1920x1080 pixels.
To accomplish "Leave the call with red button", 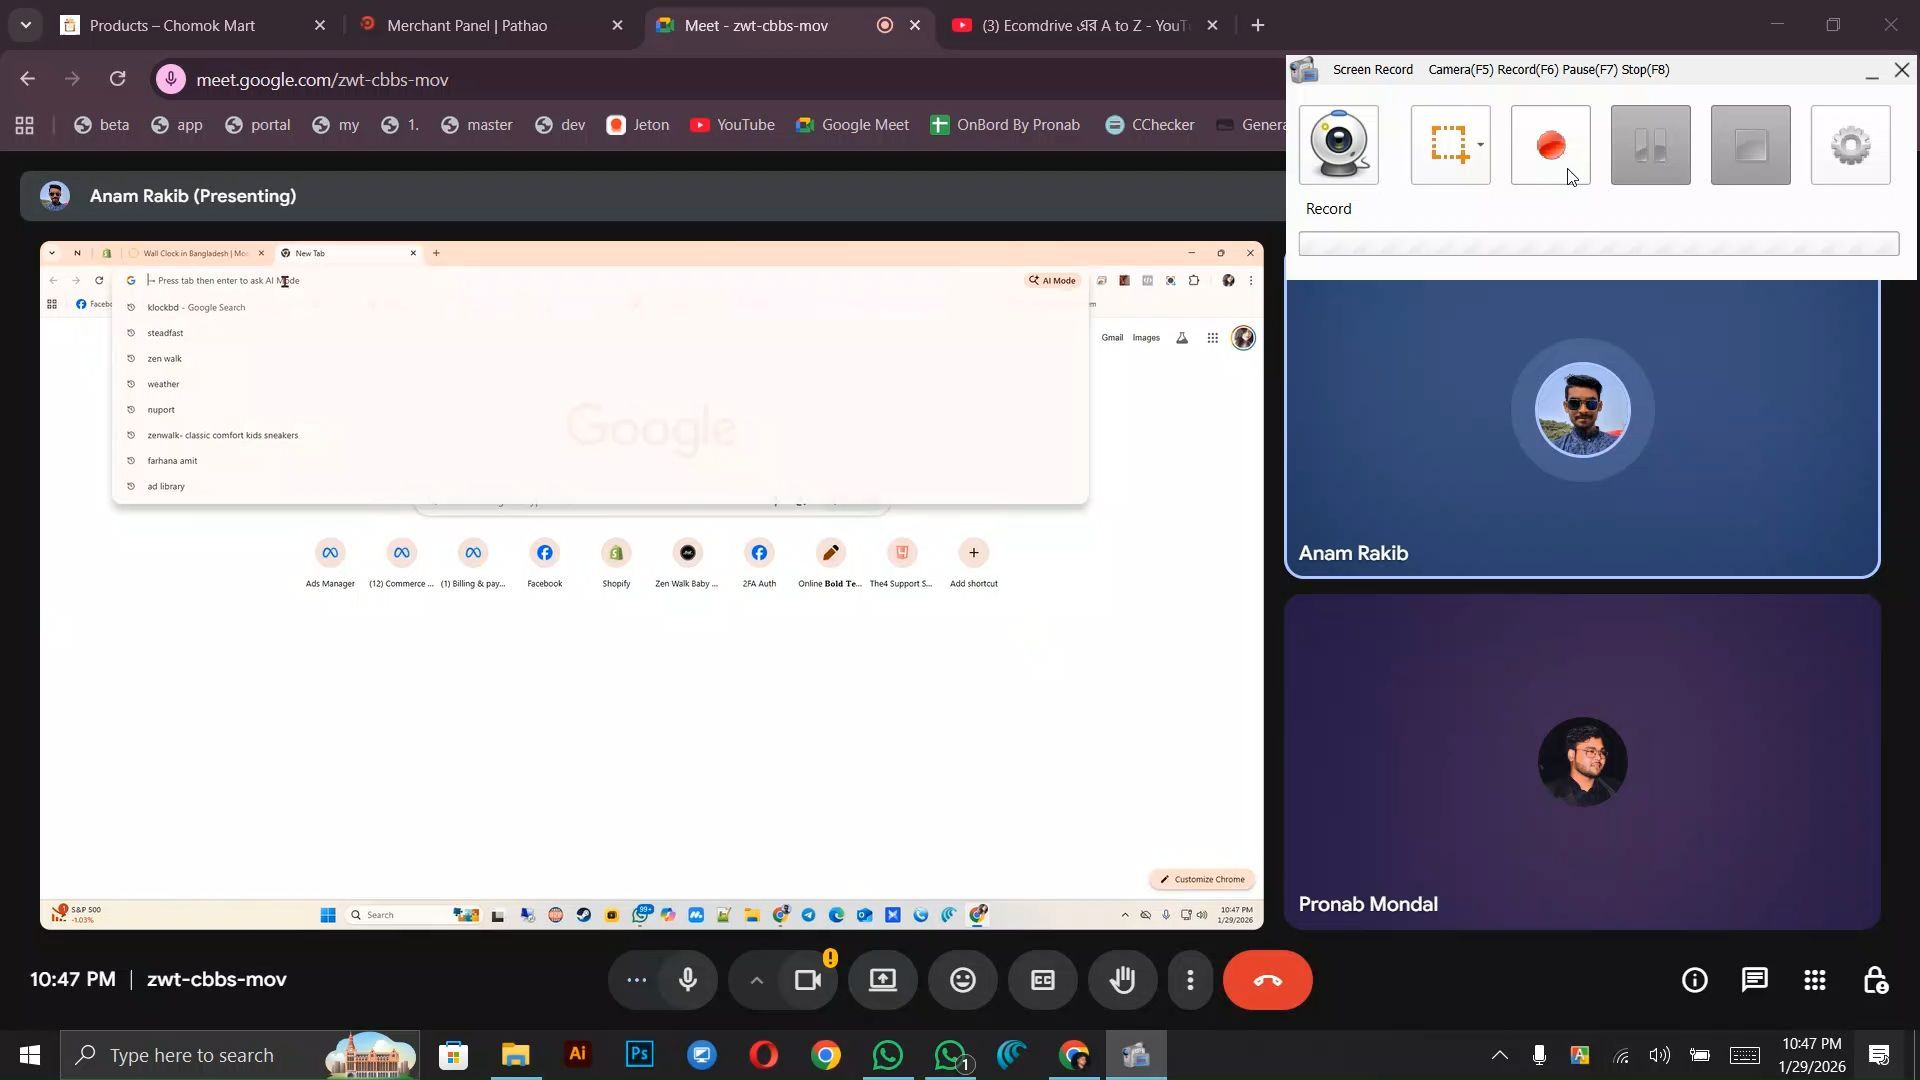I will coord(1267,980).
